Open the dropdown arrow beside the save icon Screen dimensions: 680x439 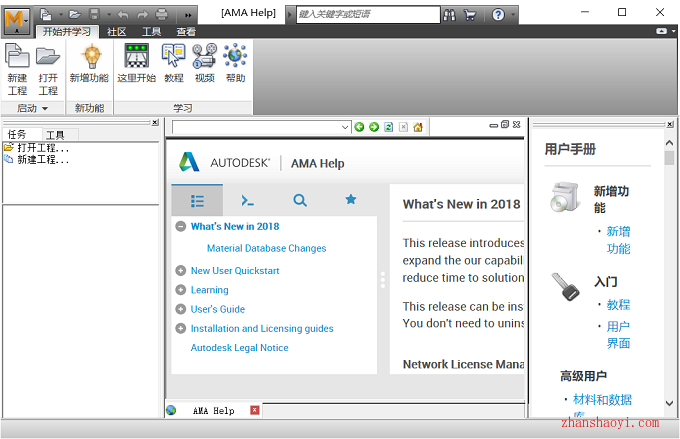108,15
